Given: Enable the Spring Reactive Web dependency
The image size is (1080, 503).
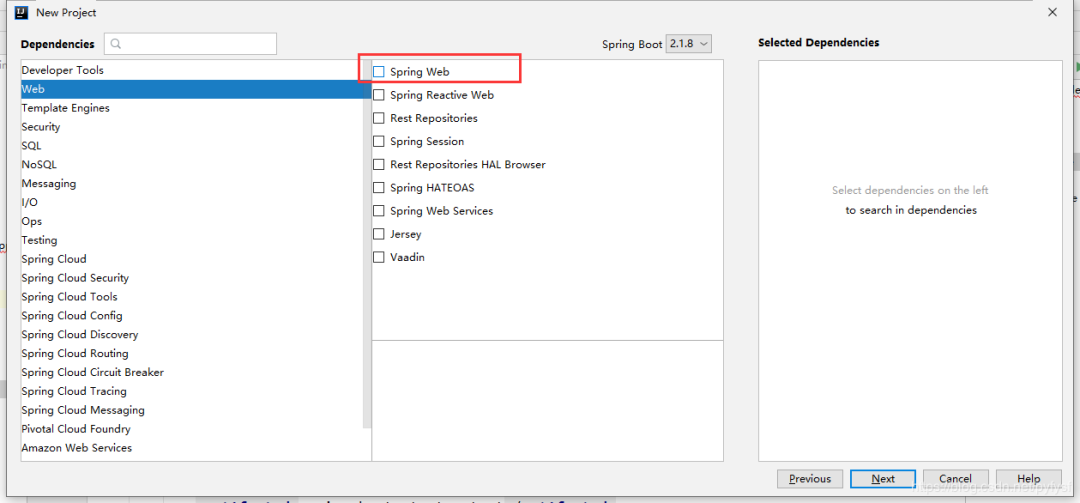Looking at the screenshot, I should coord(379,95).
